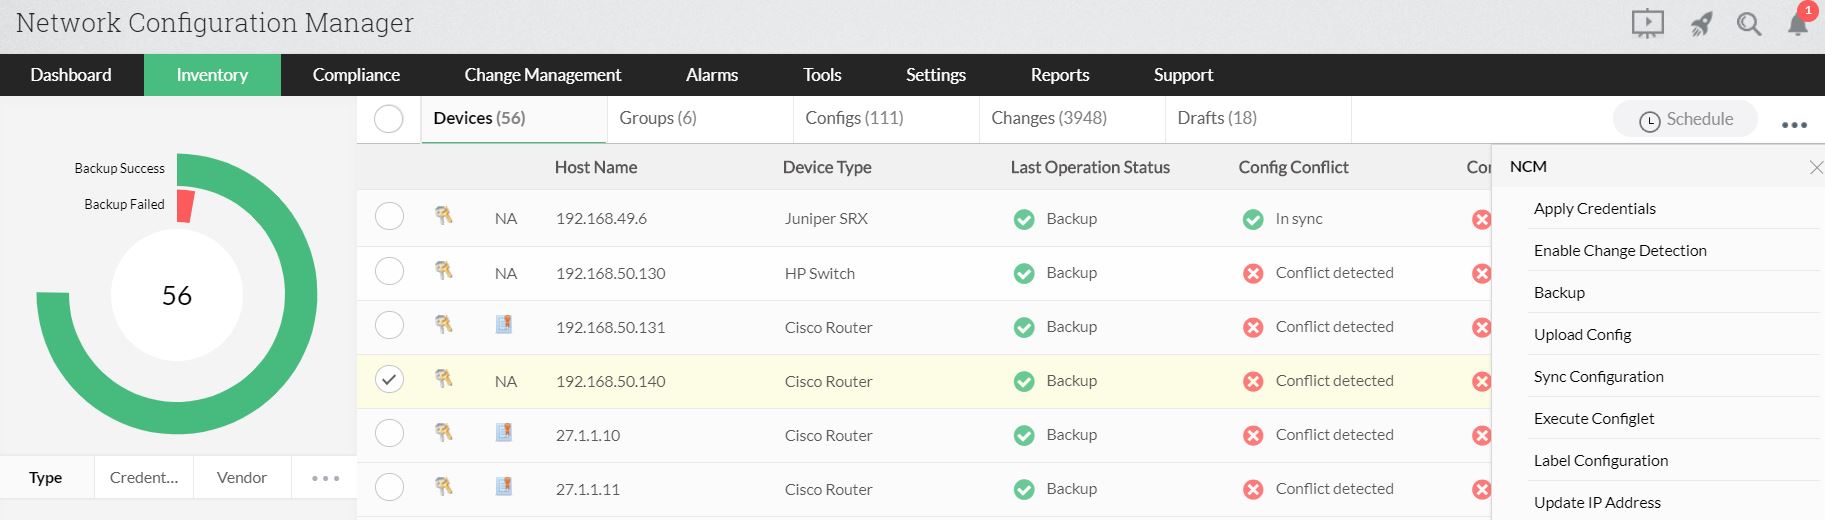Close the NCM actions panel
1825x520 pixels.
[1816, 167]
